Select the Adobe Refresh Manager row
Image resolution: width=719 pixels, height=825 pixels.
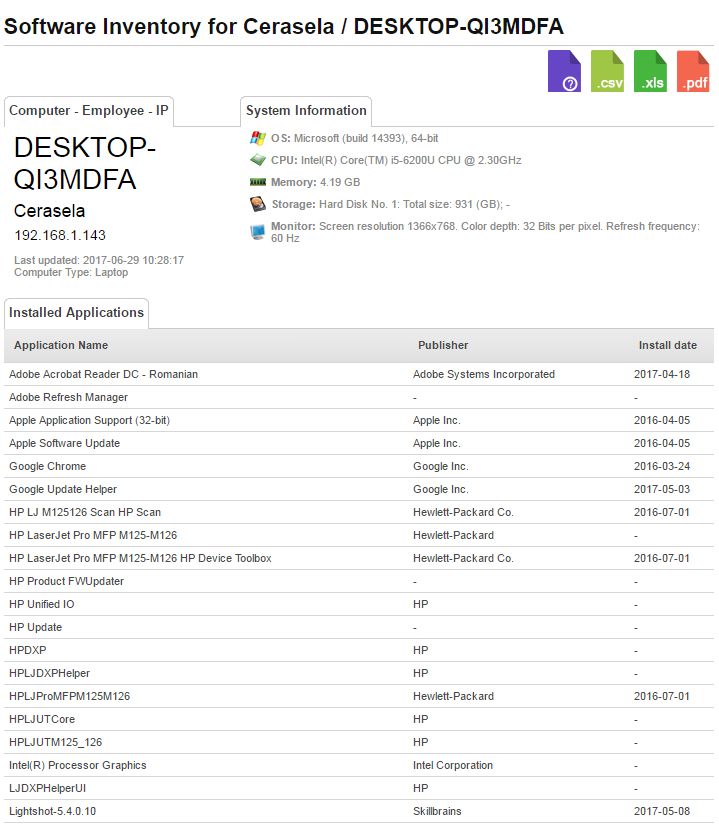coord(359,397)
